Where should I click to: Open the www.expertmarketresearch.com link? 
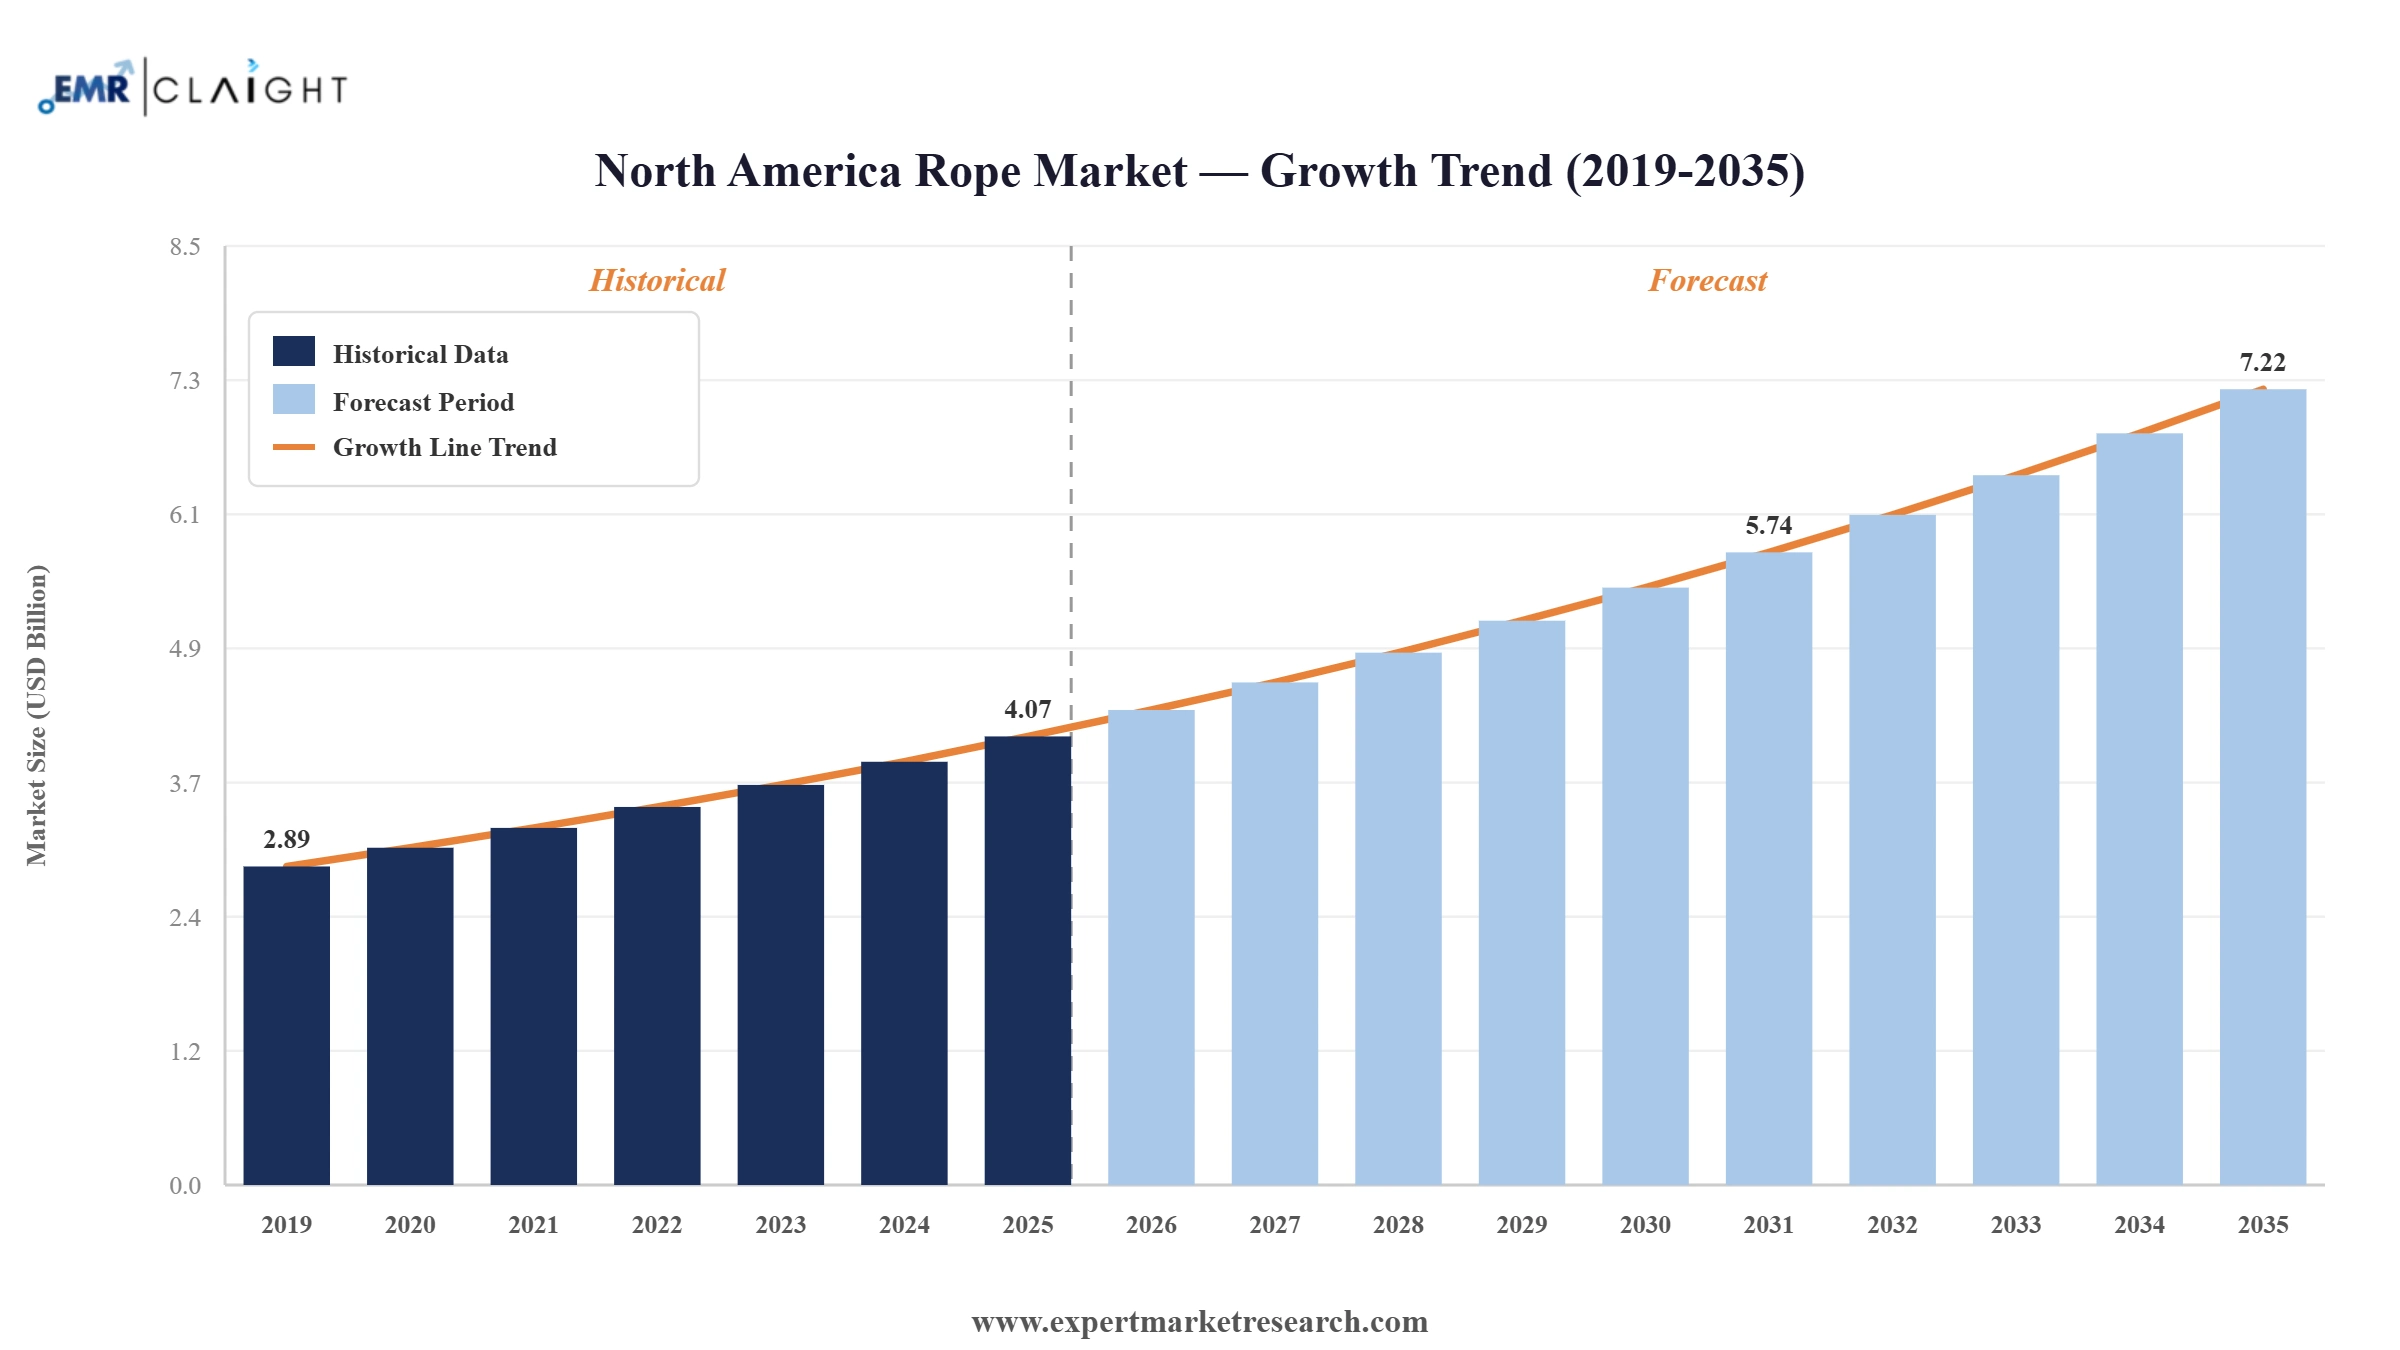pyautogui.click(x=1200, y=1322)
